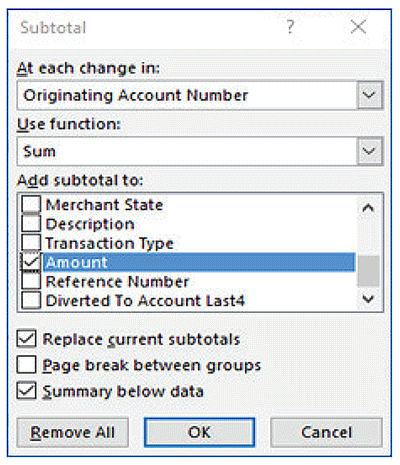Screen dimensions: 400x465
Task: Check the Reference Number checkbox
Action: coord(31,282)
